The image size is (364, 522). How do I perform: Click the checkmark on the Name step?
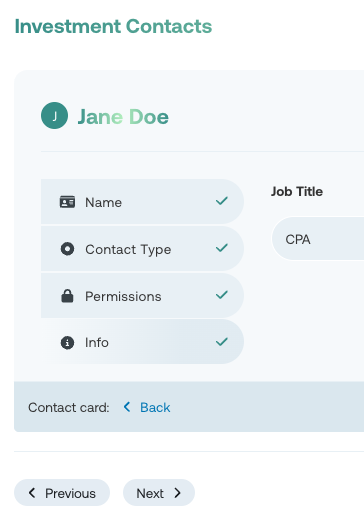(222, 201)
